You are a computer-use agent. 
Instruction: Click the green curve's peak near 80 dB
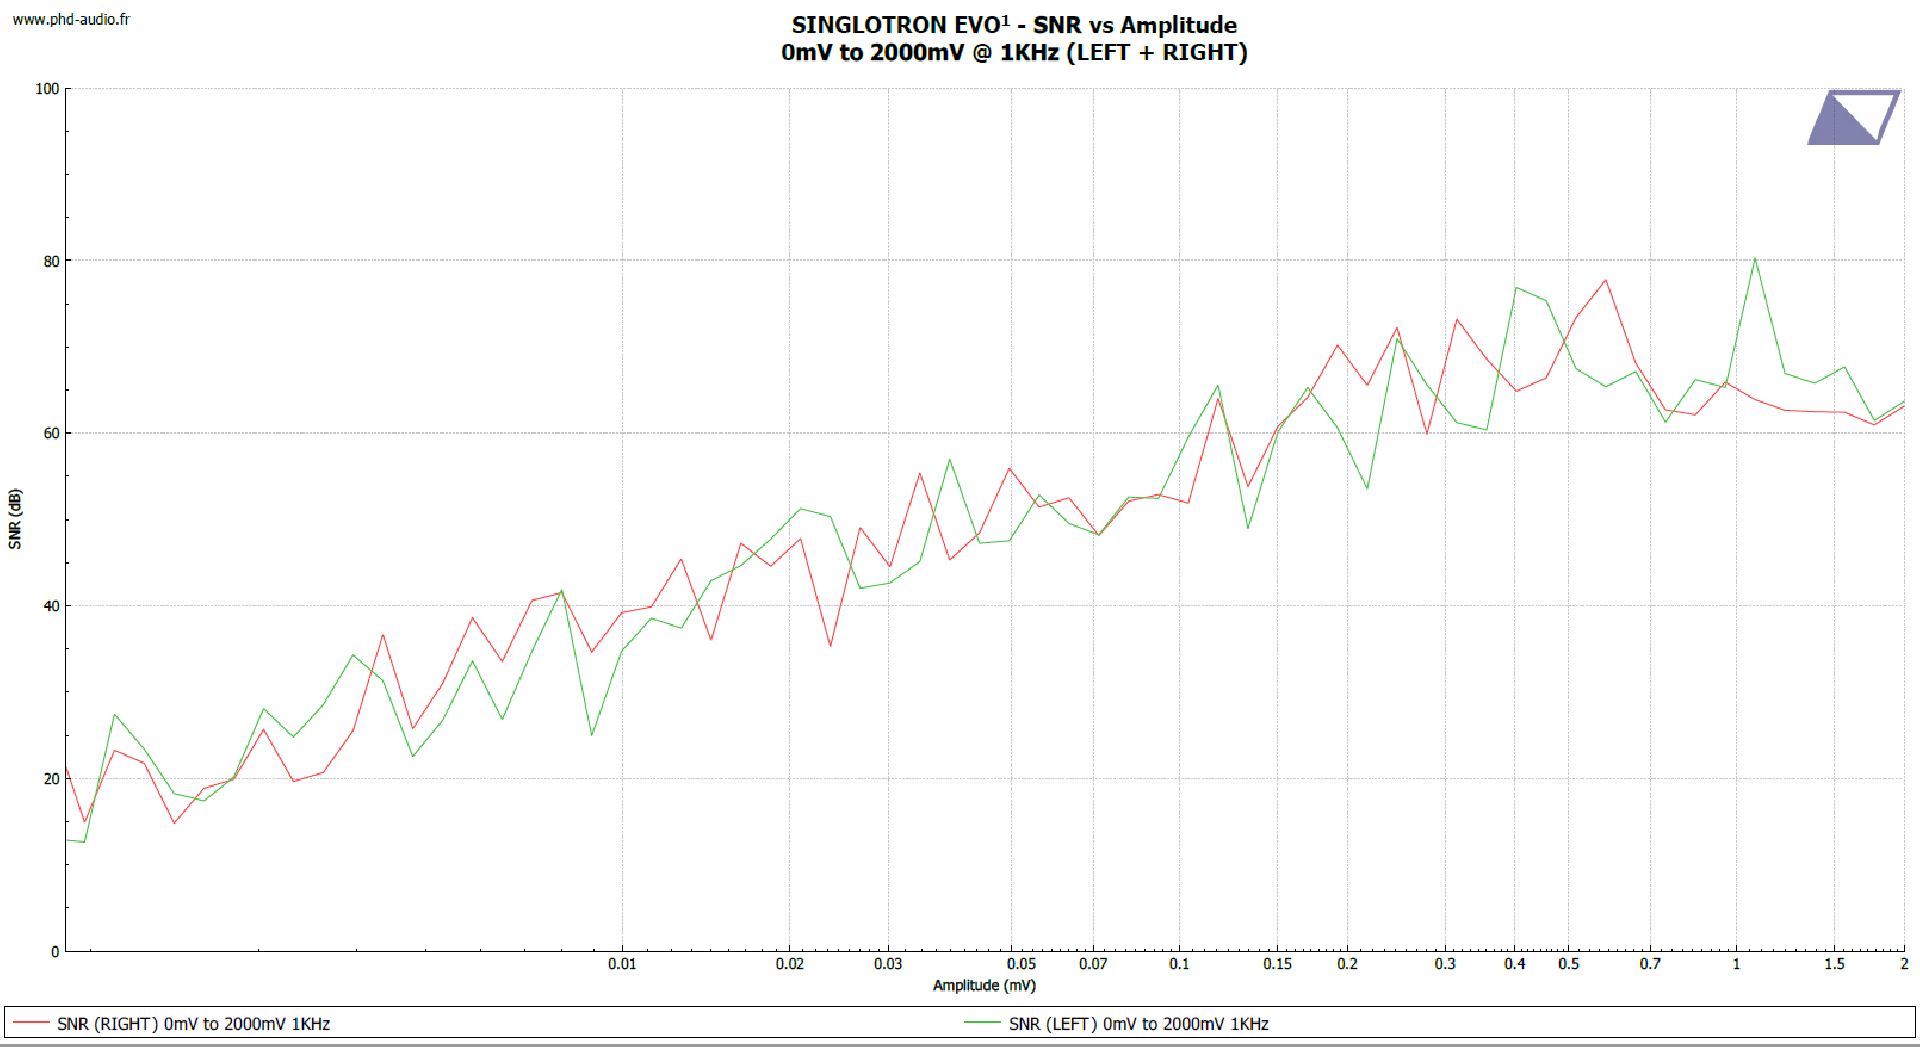1755,260
